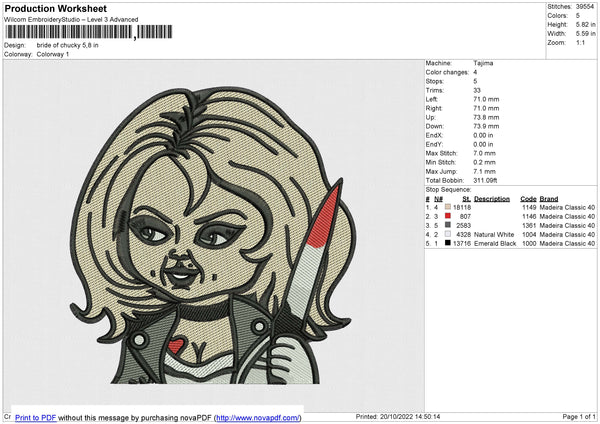The width and height of the screenshot is (600, 424).
Task: Click the barcode at the top
Action: click(89, 32)
